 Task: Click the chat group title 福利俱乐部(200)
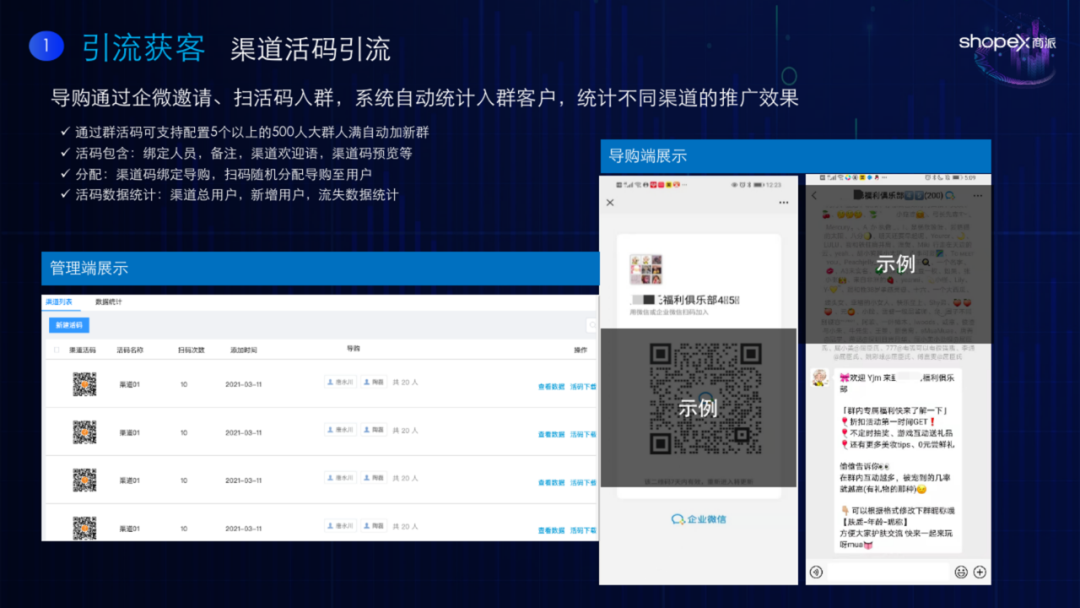904,196
